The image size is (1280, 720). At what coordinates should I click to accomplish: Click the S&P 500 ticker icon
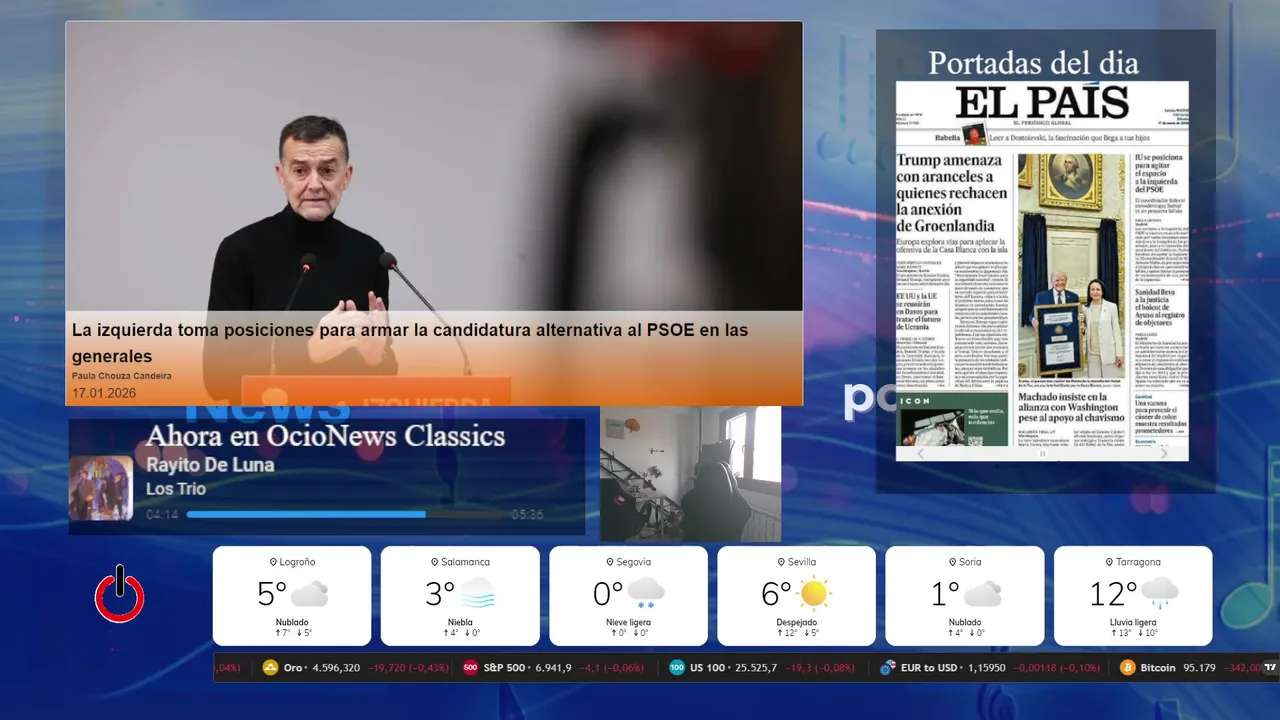pos(470,668)
